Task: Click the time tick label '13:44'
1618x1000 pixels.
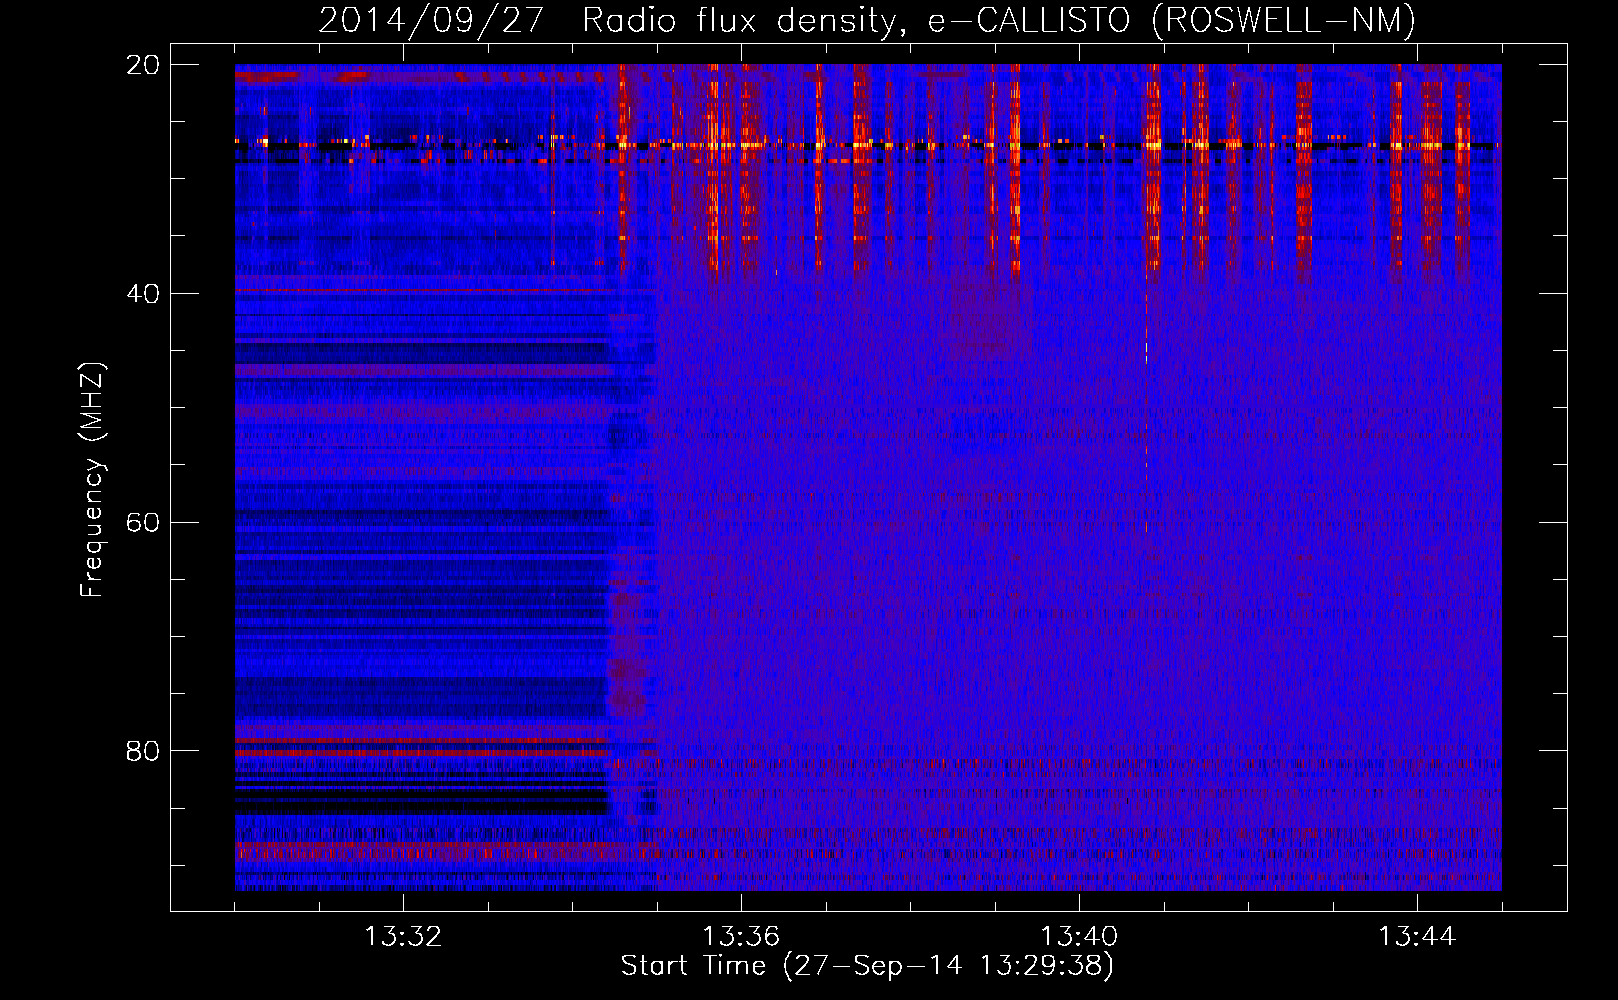Action: [1417, 937]
